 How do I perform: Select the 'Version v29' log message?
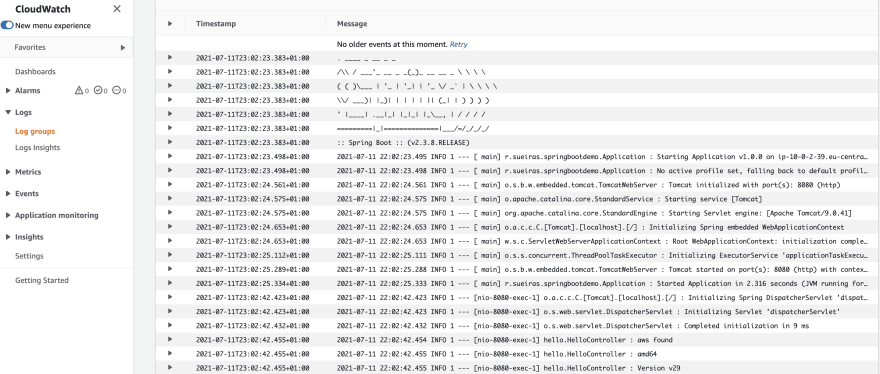tap(508, 368)
